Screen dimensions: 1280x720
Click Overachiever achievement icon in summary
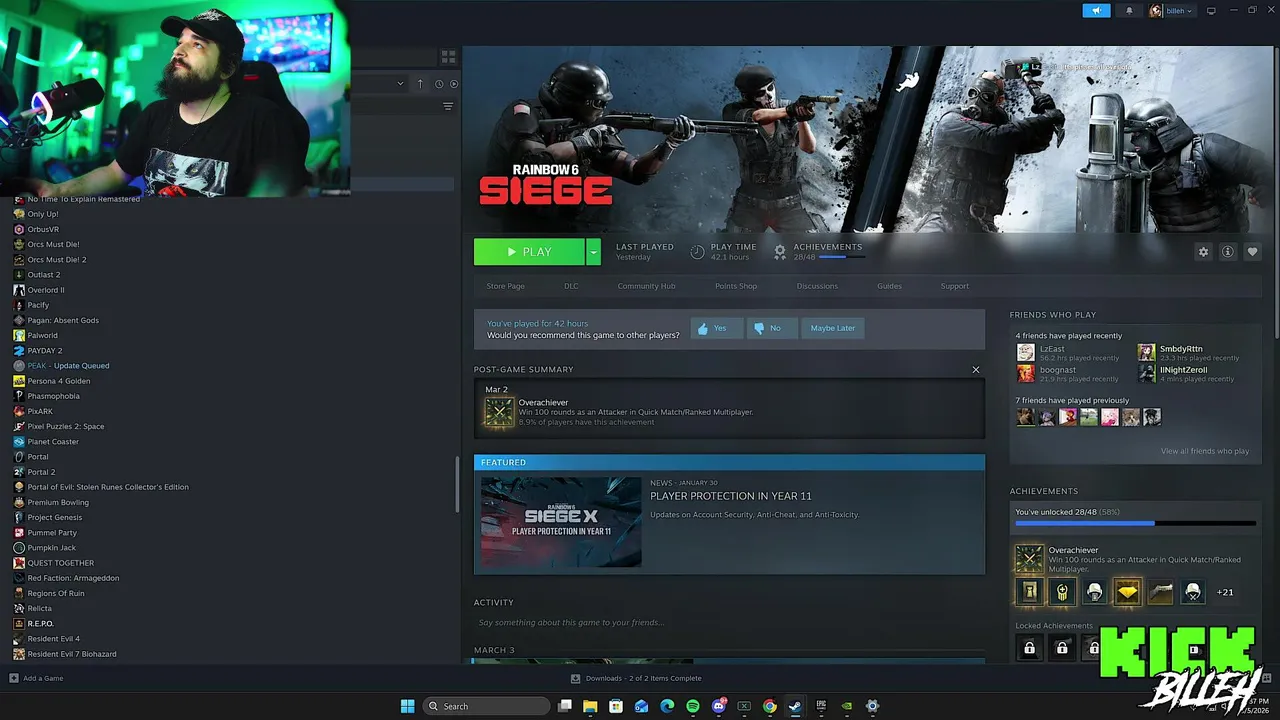pos(499,412)
